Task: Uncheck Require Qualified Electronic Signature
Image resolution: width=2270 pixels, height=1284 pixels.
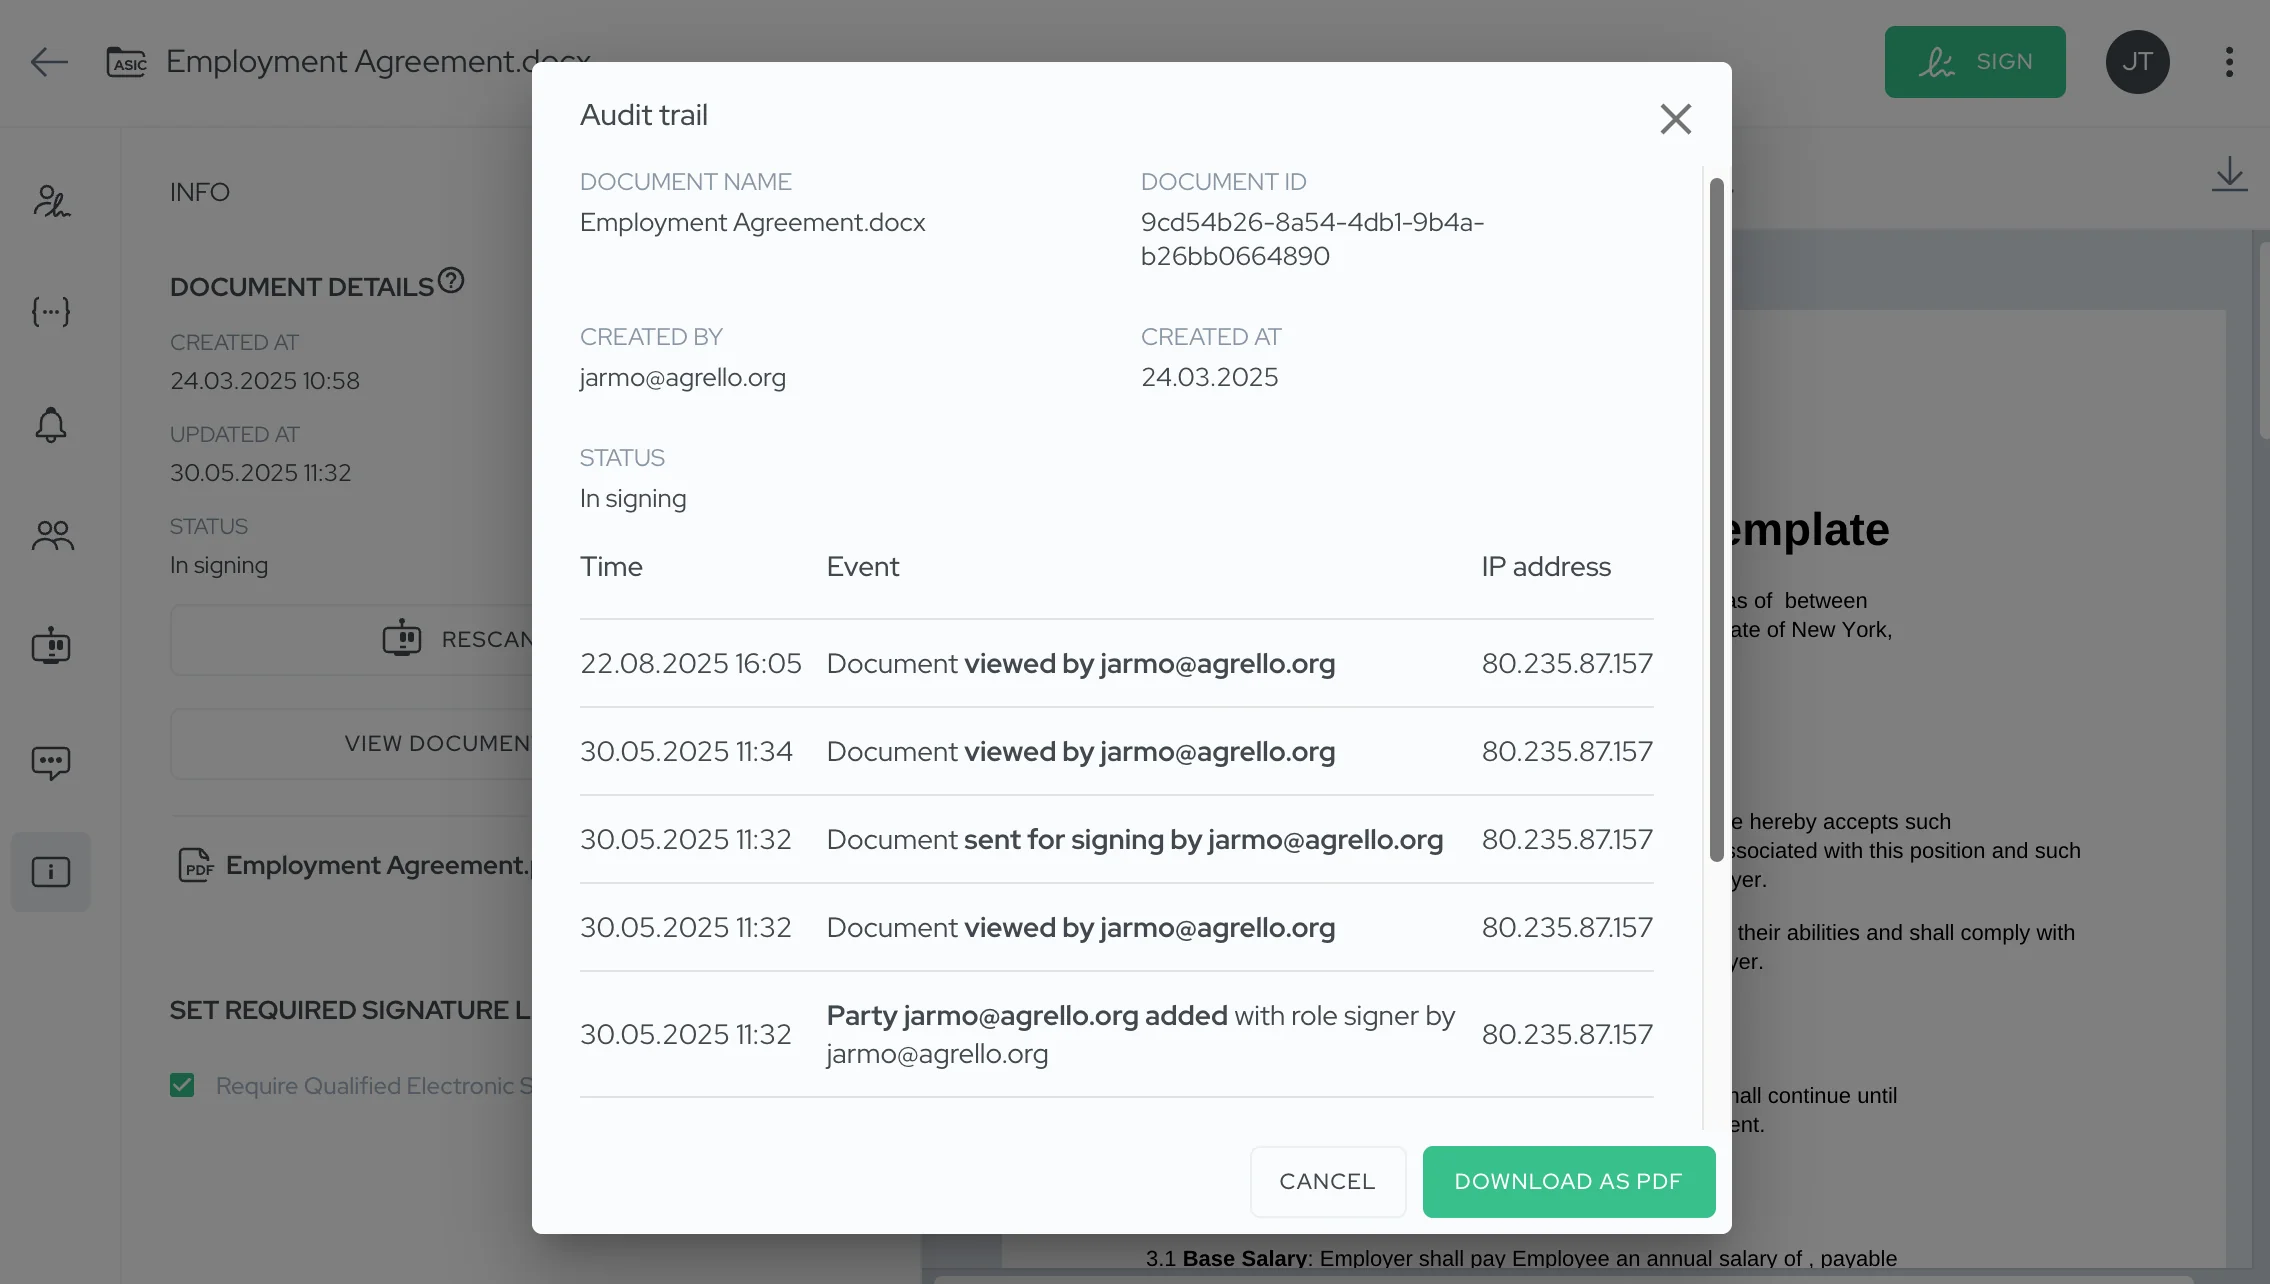Action: coord(182,1085)
